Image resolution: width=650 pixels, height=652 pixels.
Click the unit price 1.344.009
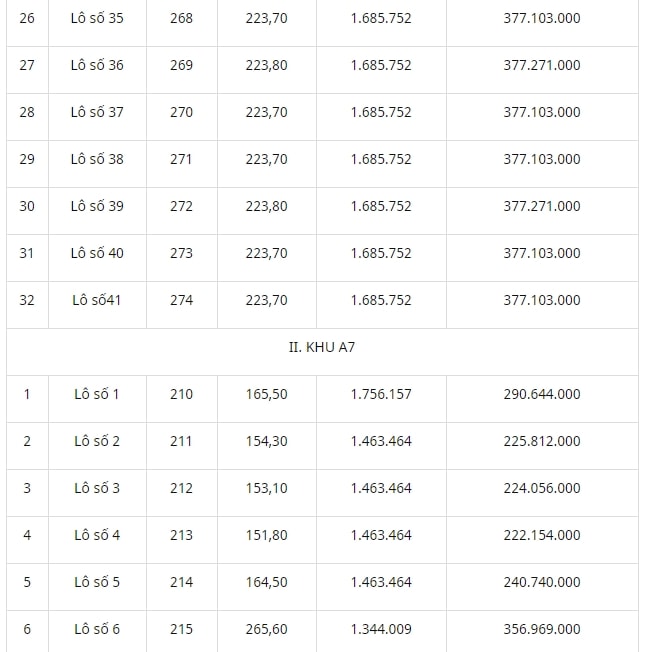click(x=381, y=629)
